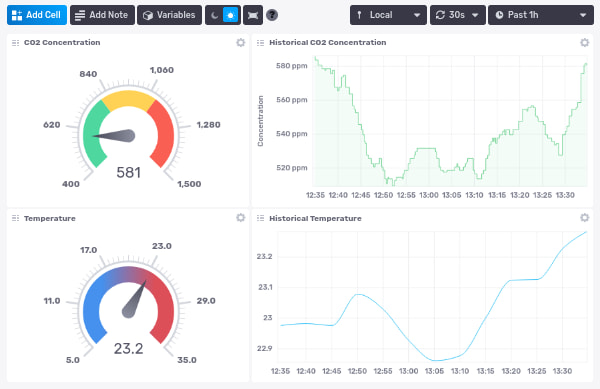Click the 580 ppm axis label
The image size is (600, 389).
click(292, 66)
